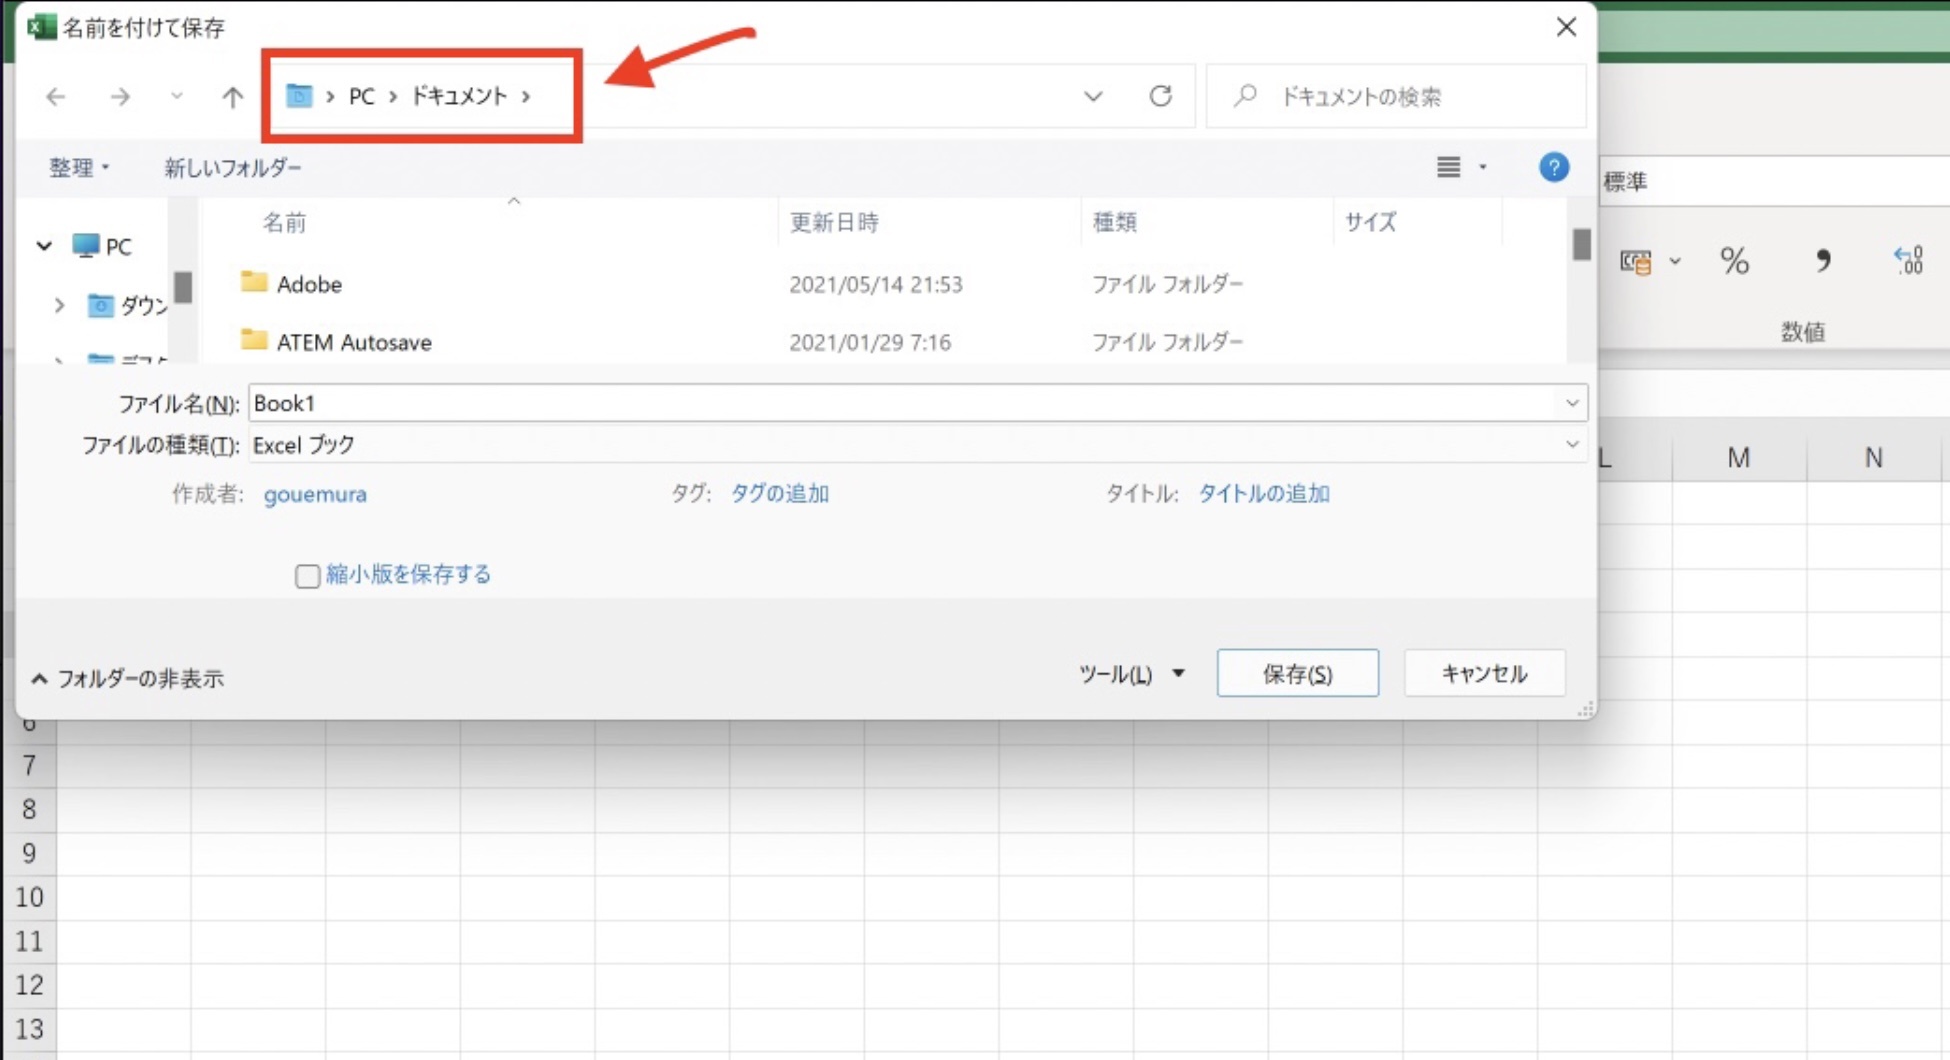Image resolution: width=1950 pixels, height=1060 pixels.
Task: Click the キャンセル button
Action: 1484,673
